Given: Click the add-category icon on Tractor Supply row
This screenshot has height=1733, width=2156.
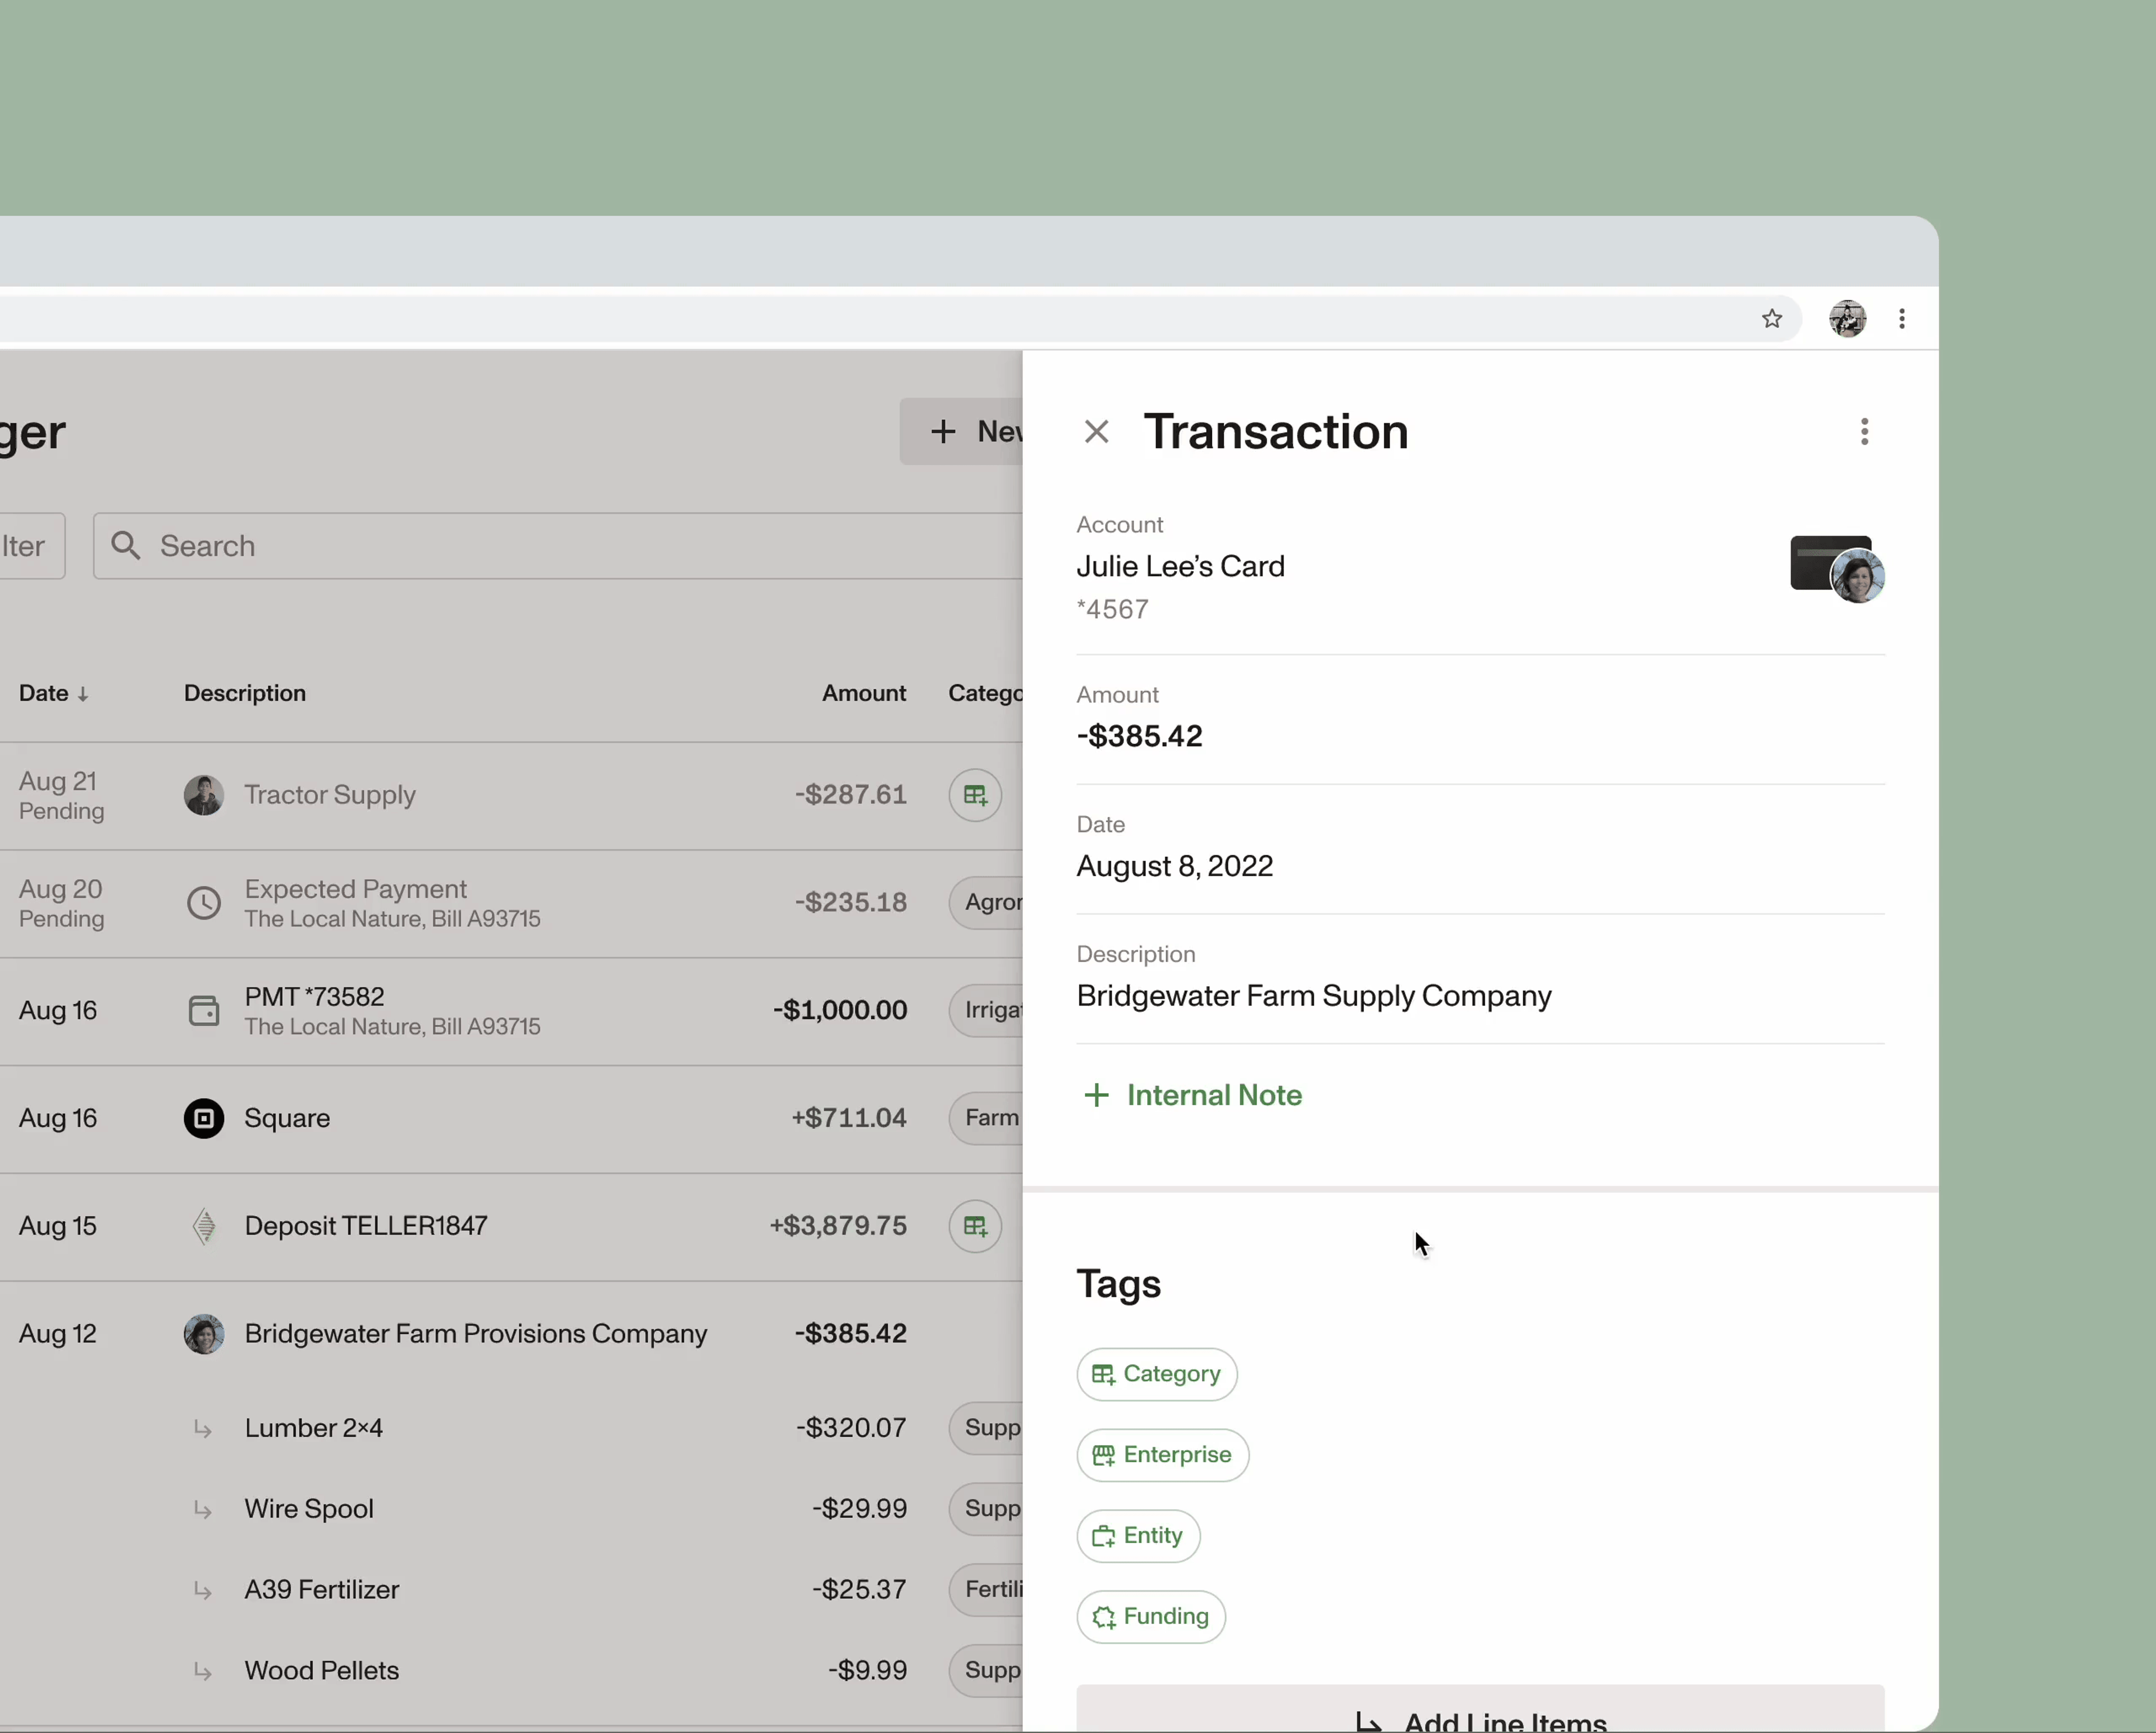Looking at the screenshot, I should click(975, 795).
